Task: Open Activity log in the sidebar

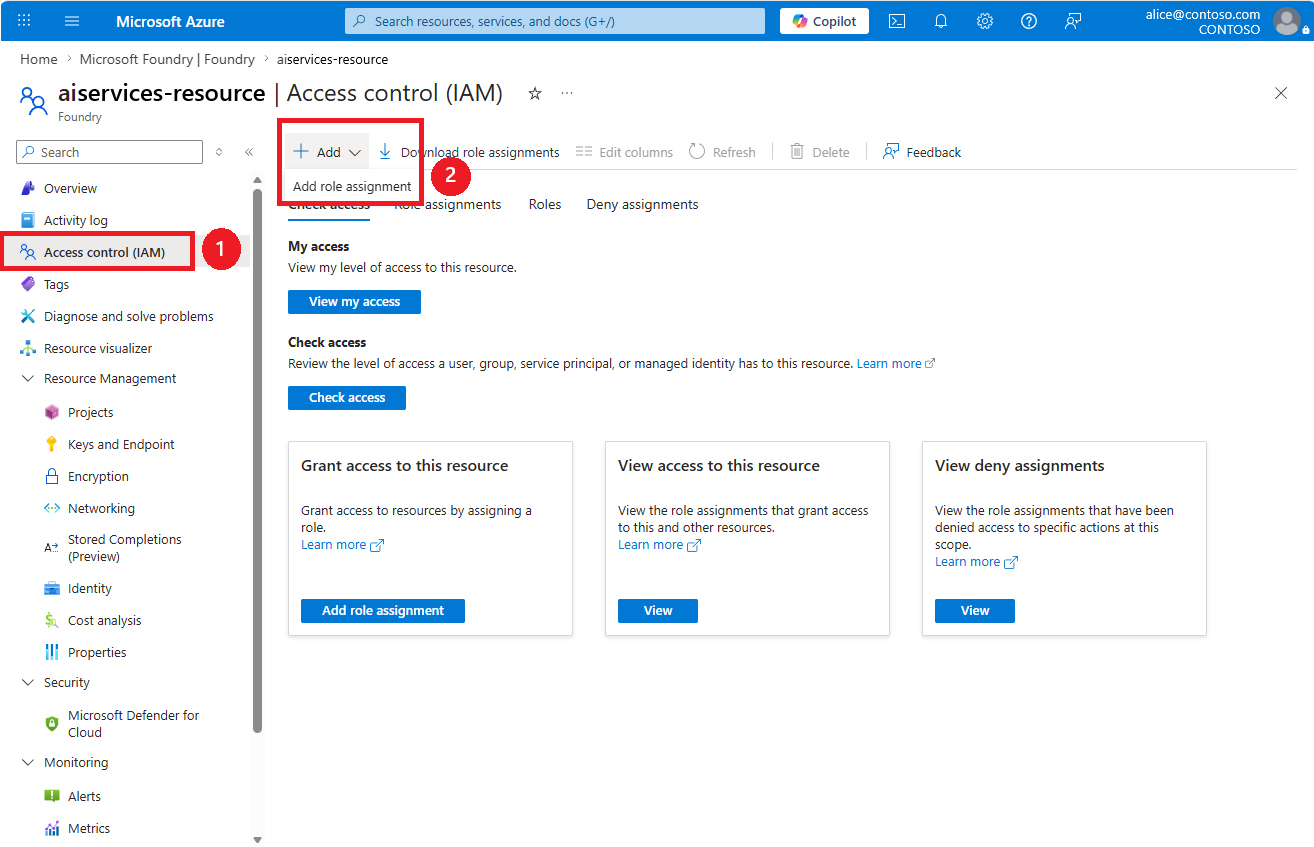Action: [x=76, y=220]
